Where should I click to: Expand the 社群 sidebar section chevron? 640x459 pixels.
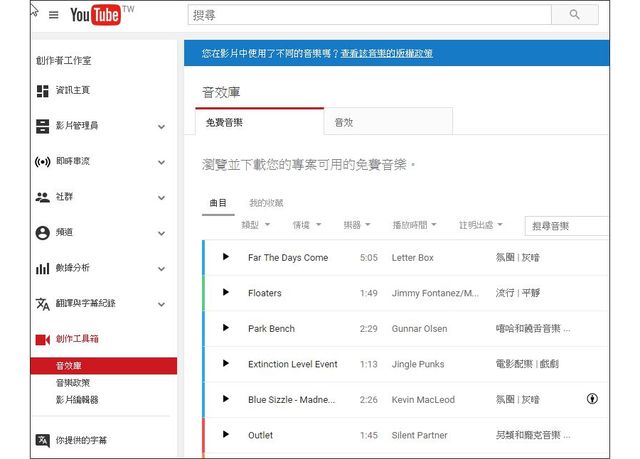(x=162, y=198)
